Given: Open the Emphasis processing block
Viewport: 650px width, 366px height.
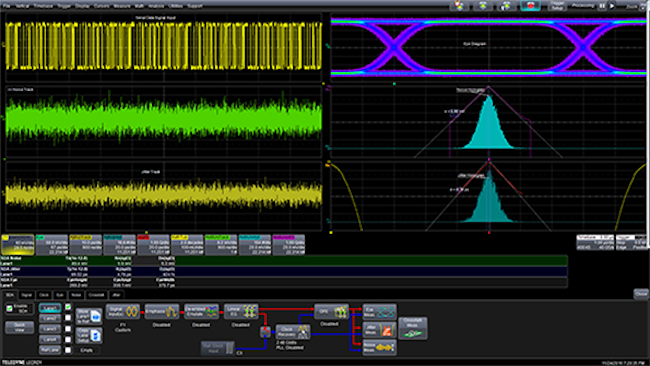Looking at the screenshot, I should point(161,312).
